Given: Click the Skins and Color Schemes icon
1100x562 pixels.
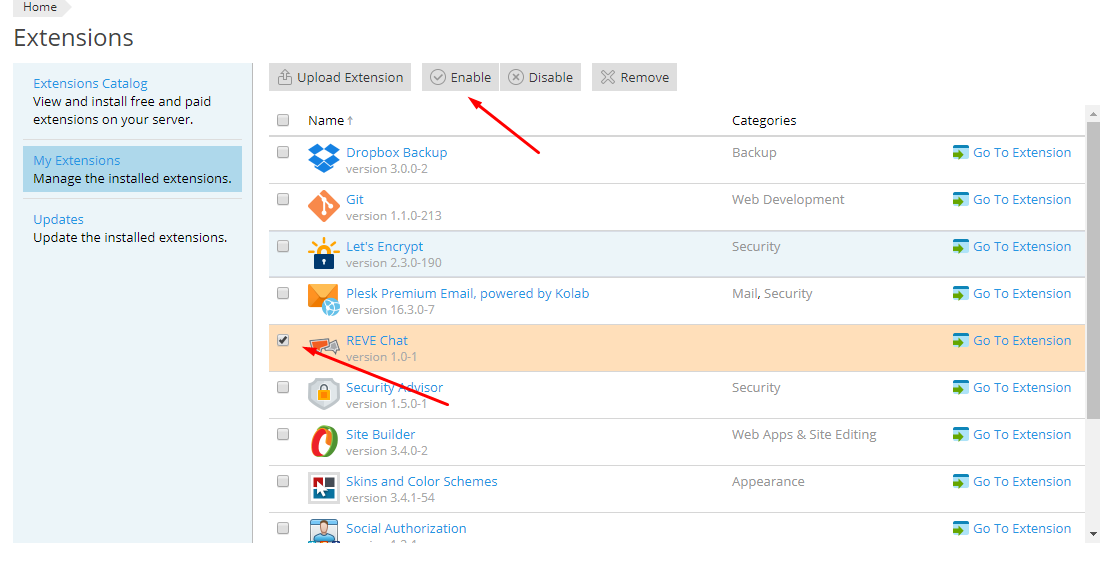Looking at the screenshot, I should point(323,488).
